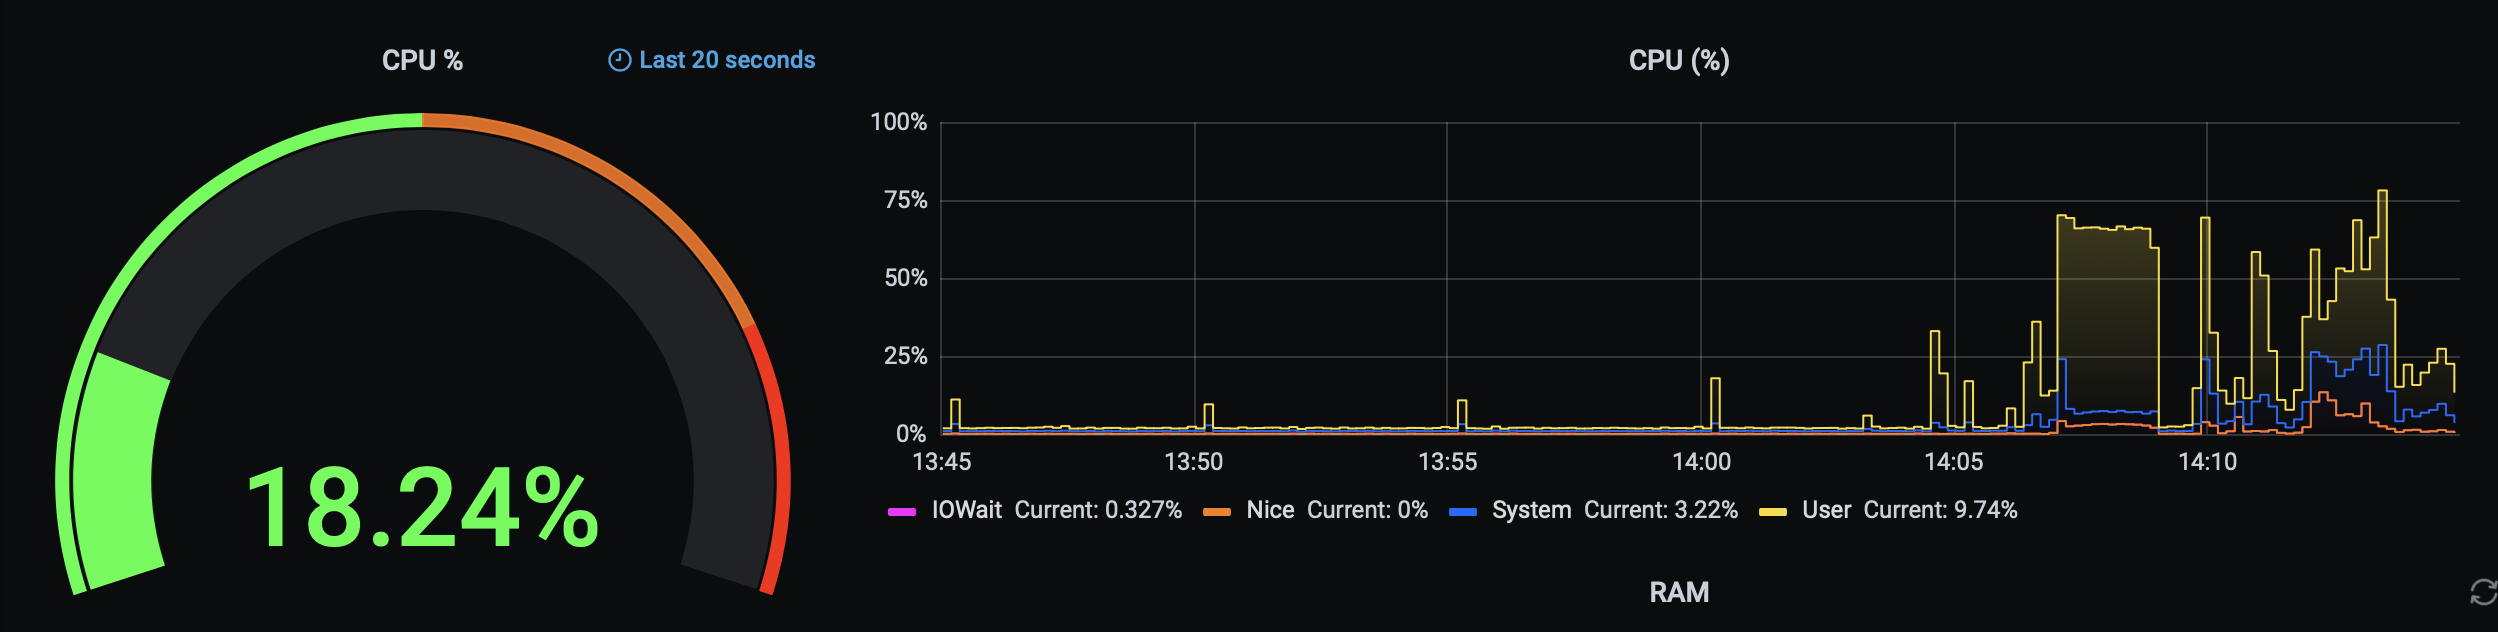Open the CPU (%) graph panel title
Screen dimensions: 2498x632
(1679, 60)
